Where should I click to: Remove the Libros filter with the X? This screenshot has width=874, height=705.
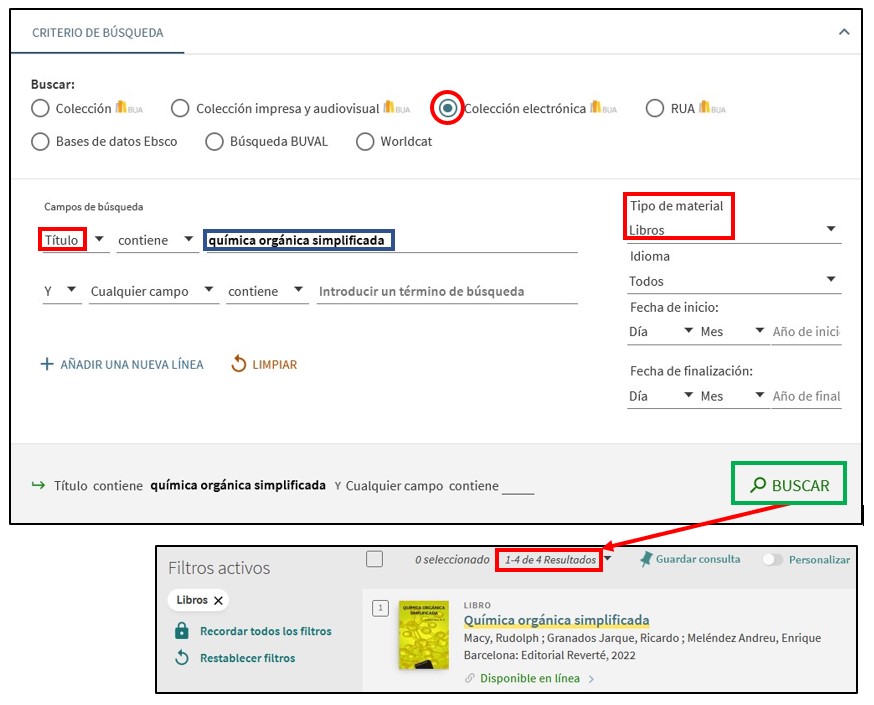(218, 600)
